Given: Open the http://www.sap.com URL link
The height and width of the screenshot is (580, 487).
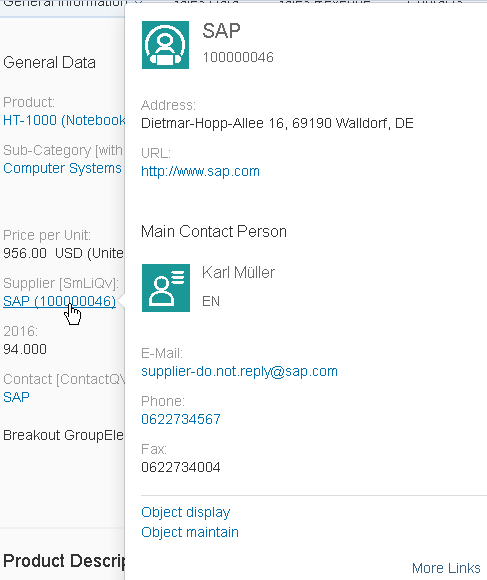Looking at the screenshot, I should point(200,171).
